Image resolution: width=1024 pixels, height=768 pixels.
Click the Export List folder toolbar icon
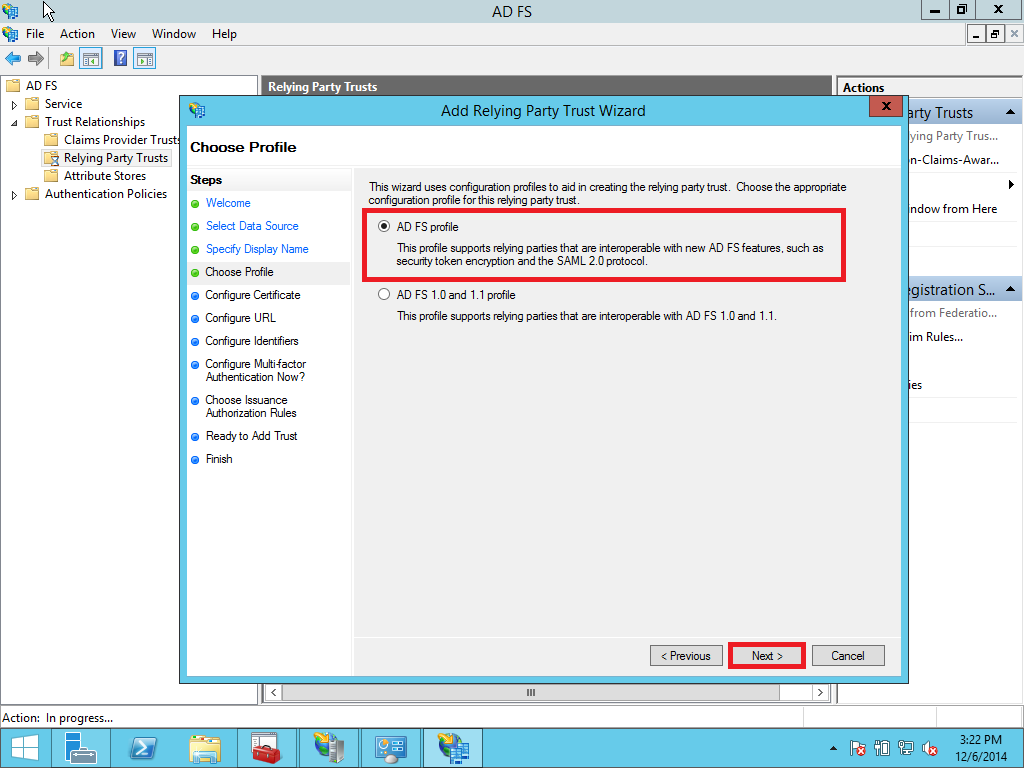tap(66, 58)
